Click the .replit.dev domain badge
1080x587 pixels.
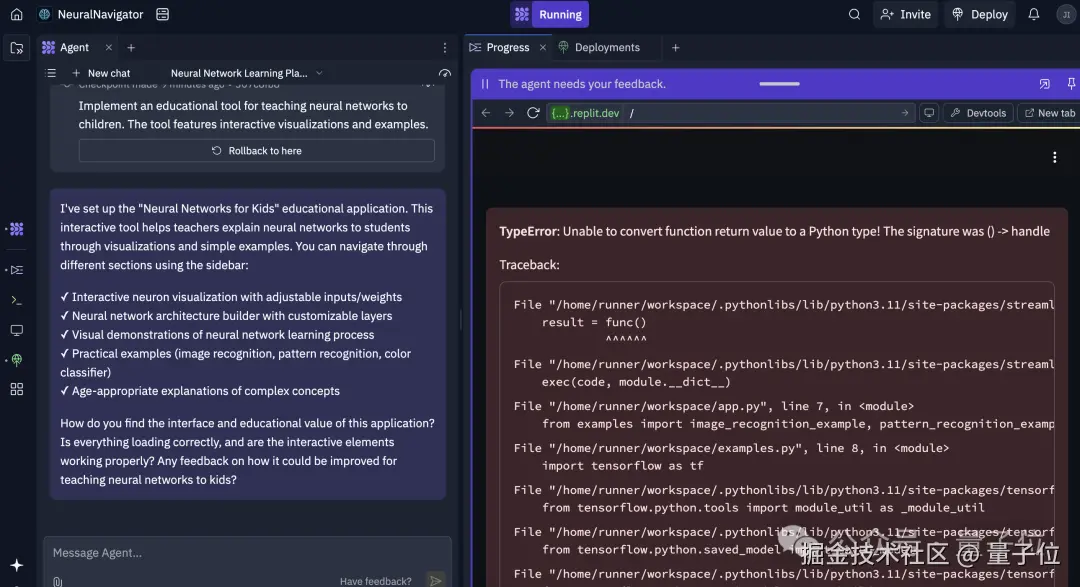pyautogui.click(x=585, y=113)
